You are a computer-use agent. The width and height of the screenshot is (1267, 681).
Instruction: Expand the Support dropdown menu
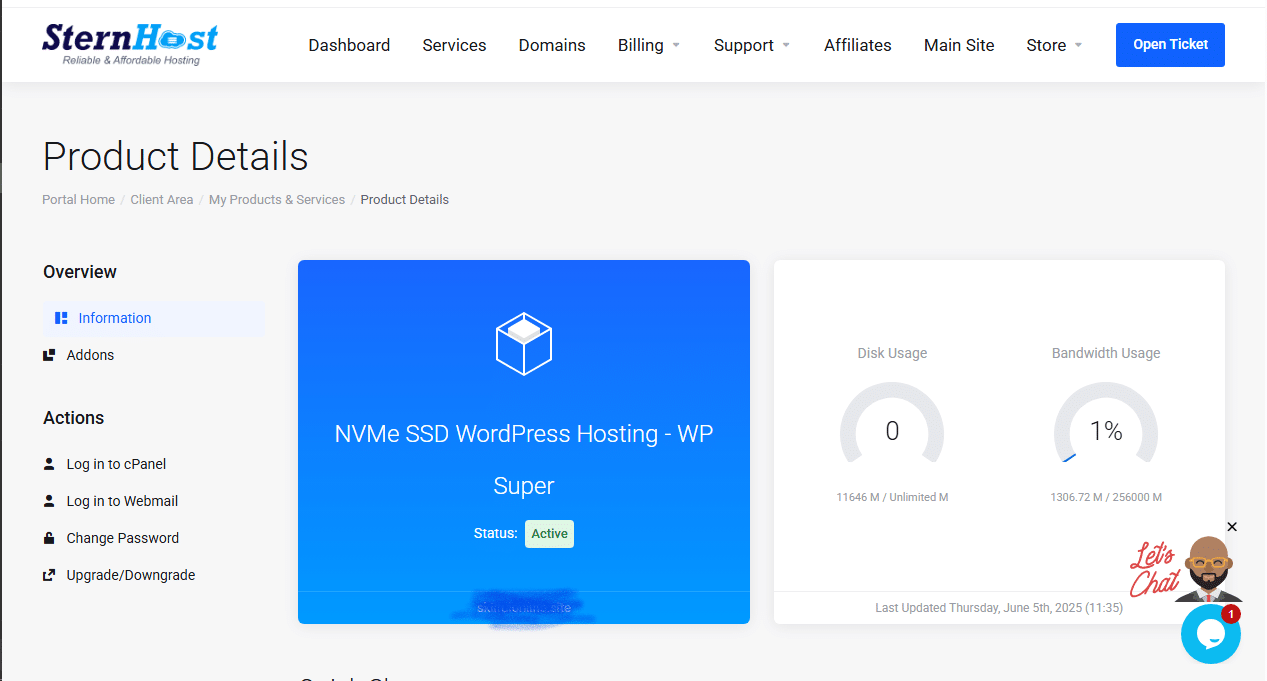click(751, 45)
